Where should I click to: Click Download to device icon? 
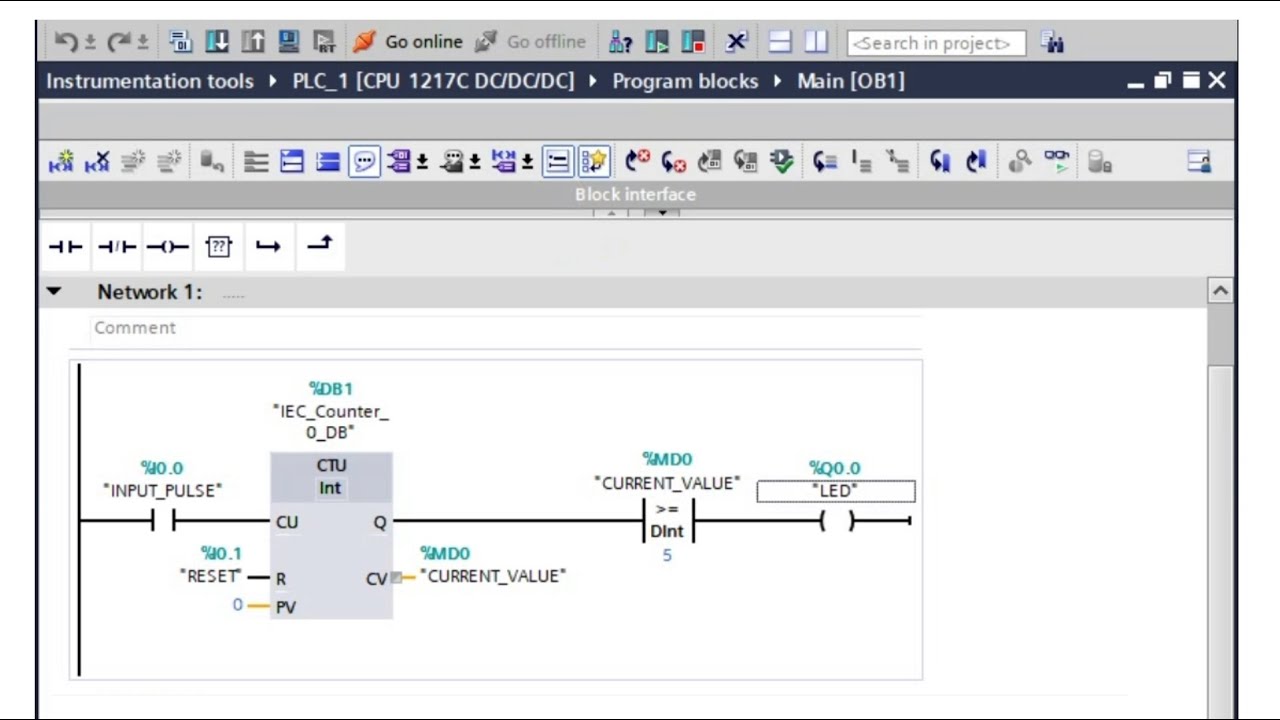tap(217, 42)
